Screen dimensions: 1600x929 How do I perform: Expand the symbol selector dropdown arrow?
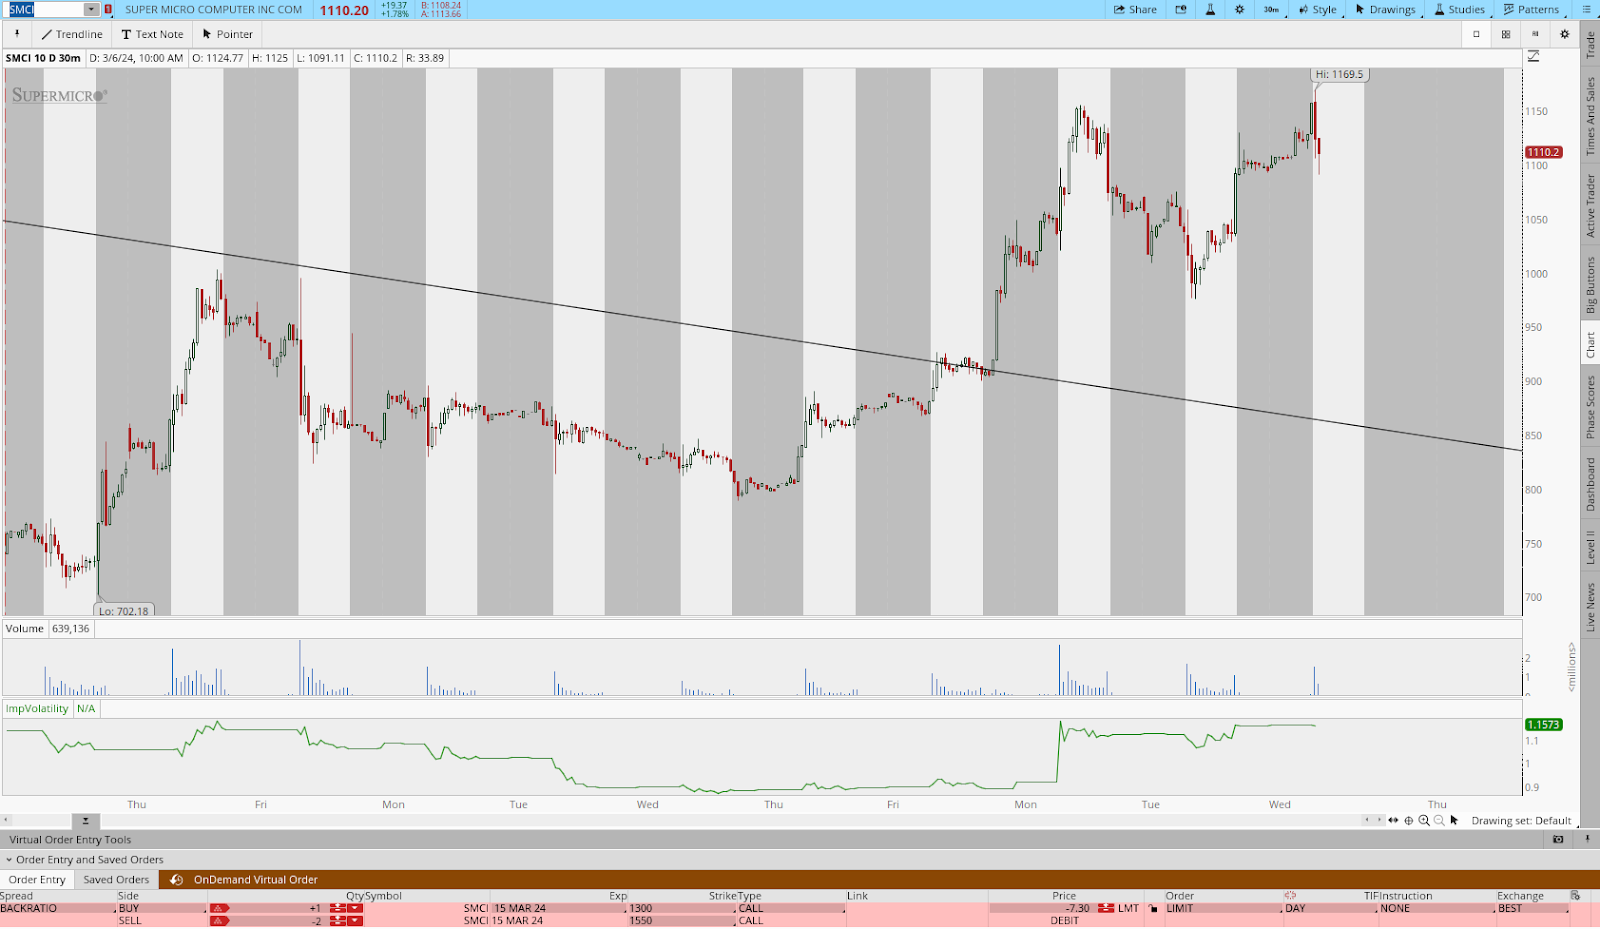pos(91,9)
